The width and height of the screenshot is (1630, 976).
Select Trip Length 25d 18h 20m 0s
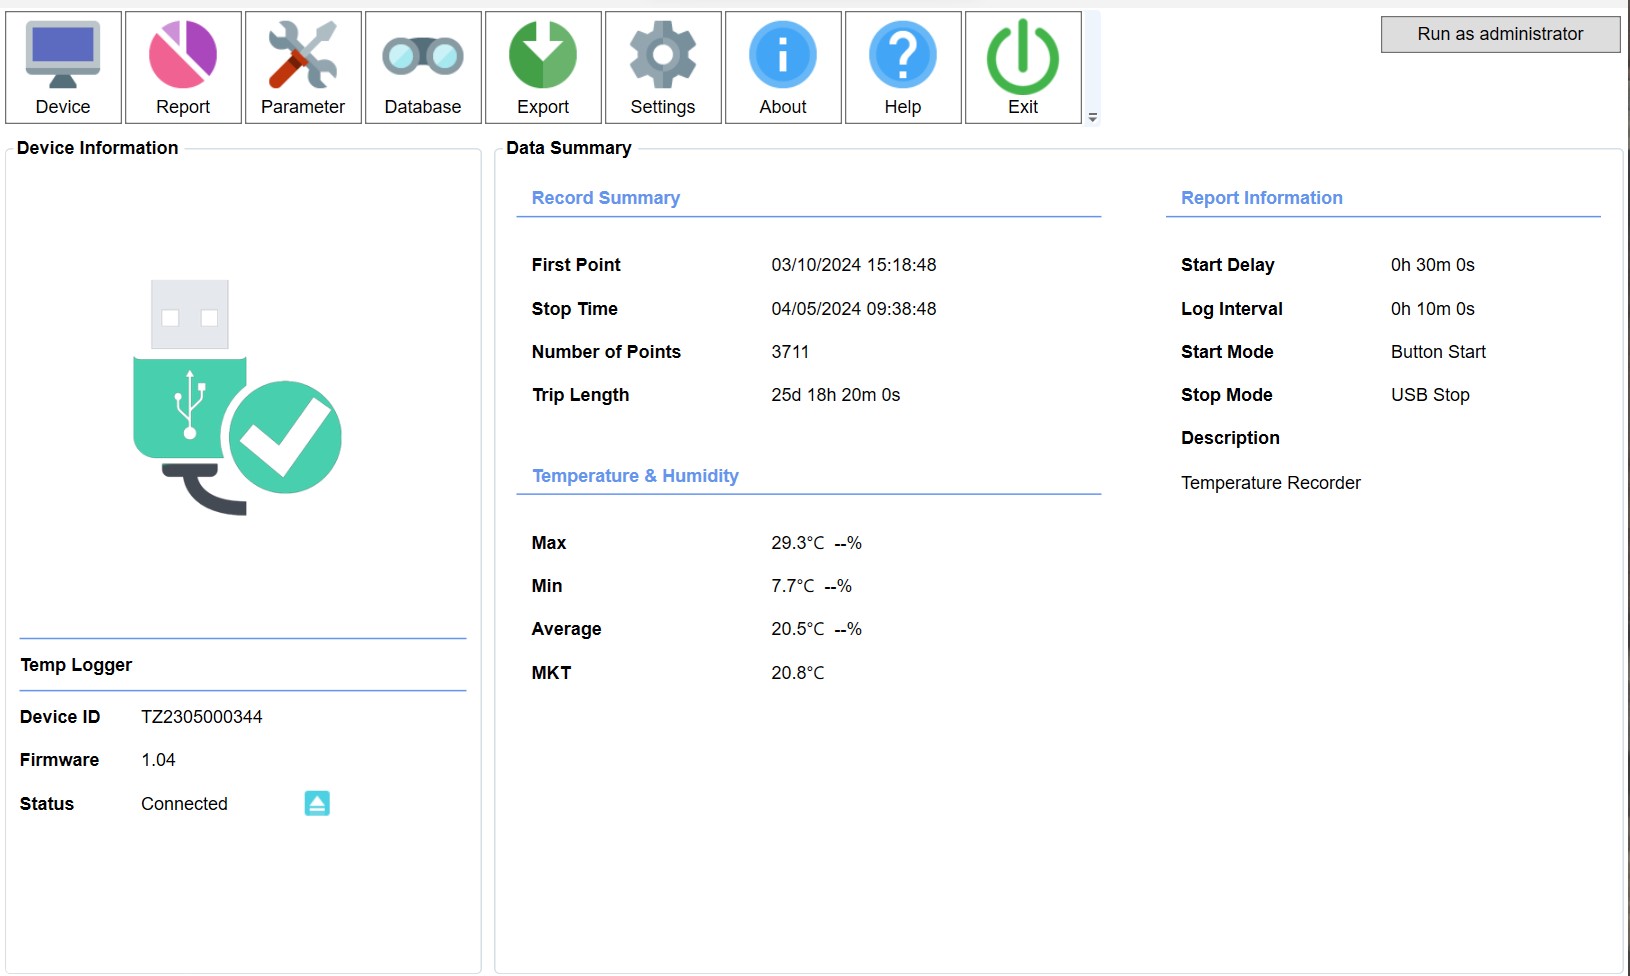835,395
